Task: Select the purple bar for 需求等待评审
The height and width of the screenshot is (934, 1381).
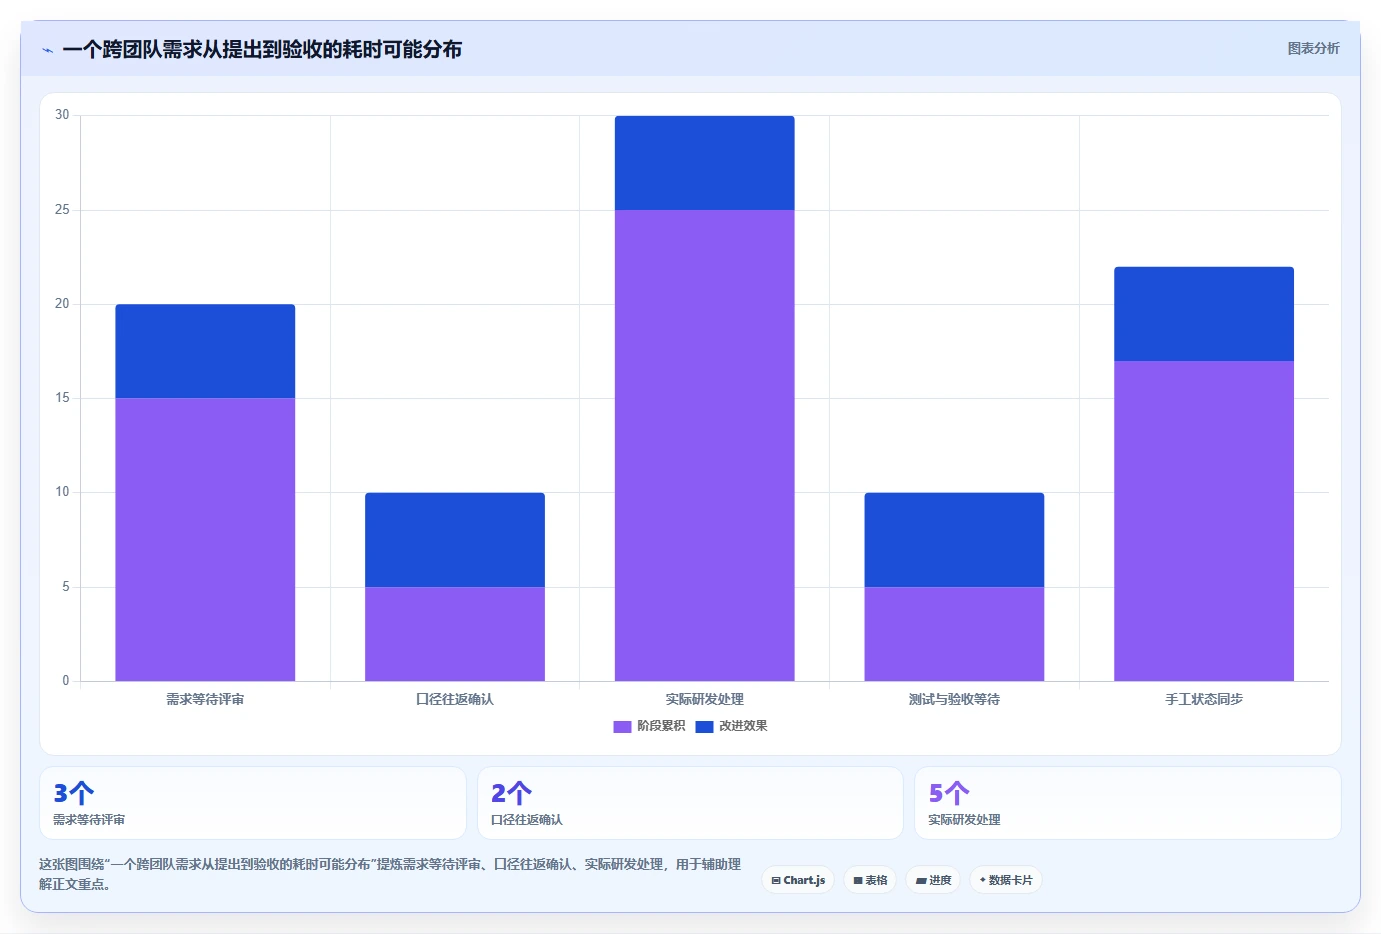Action: [205, 539]
